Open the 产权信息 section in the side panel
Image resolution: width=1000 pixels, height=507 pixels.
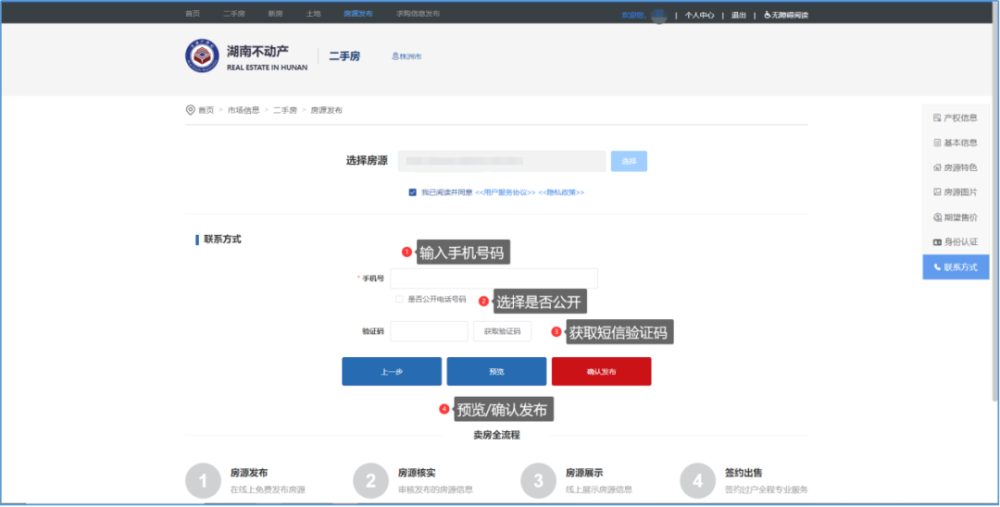pyautogui.click(x=955, y=118)
